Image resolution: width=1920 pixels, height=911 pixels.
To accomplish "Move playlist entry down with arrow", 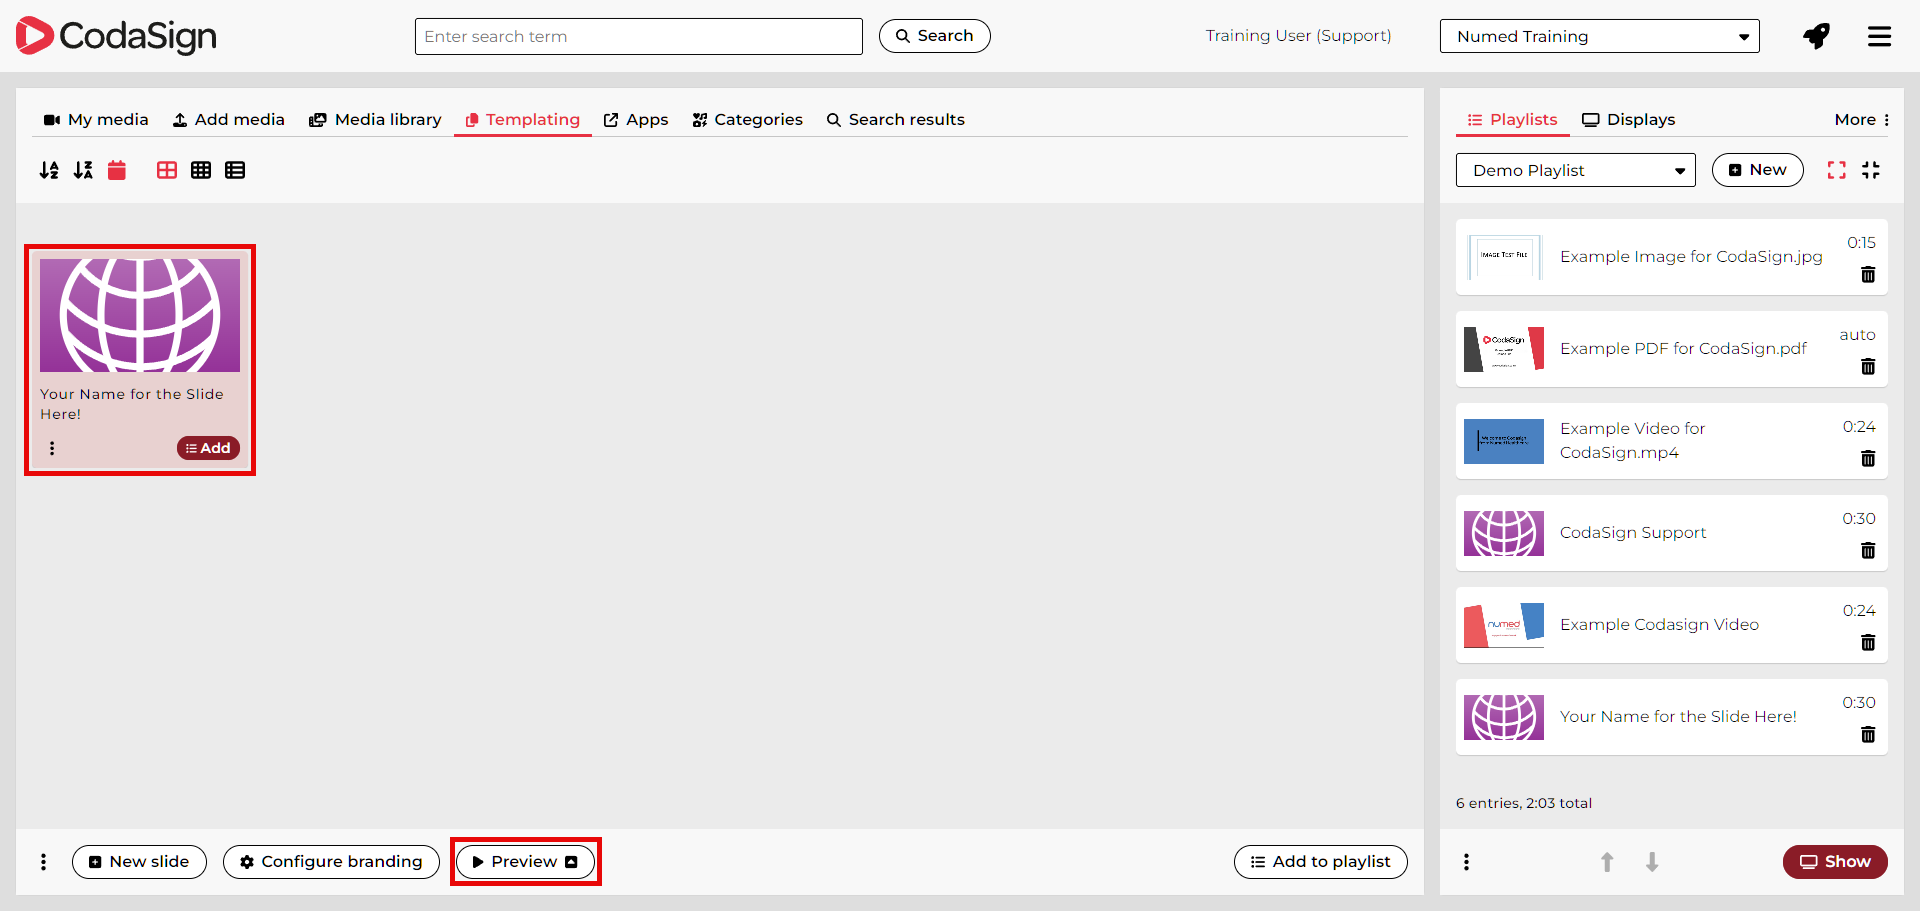I will [x=1652, y=862].
